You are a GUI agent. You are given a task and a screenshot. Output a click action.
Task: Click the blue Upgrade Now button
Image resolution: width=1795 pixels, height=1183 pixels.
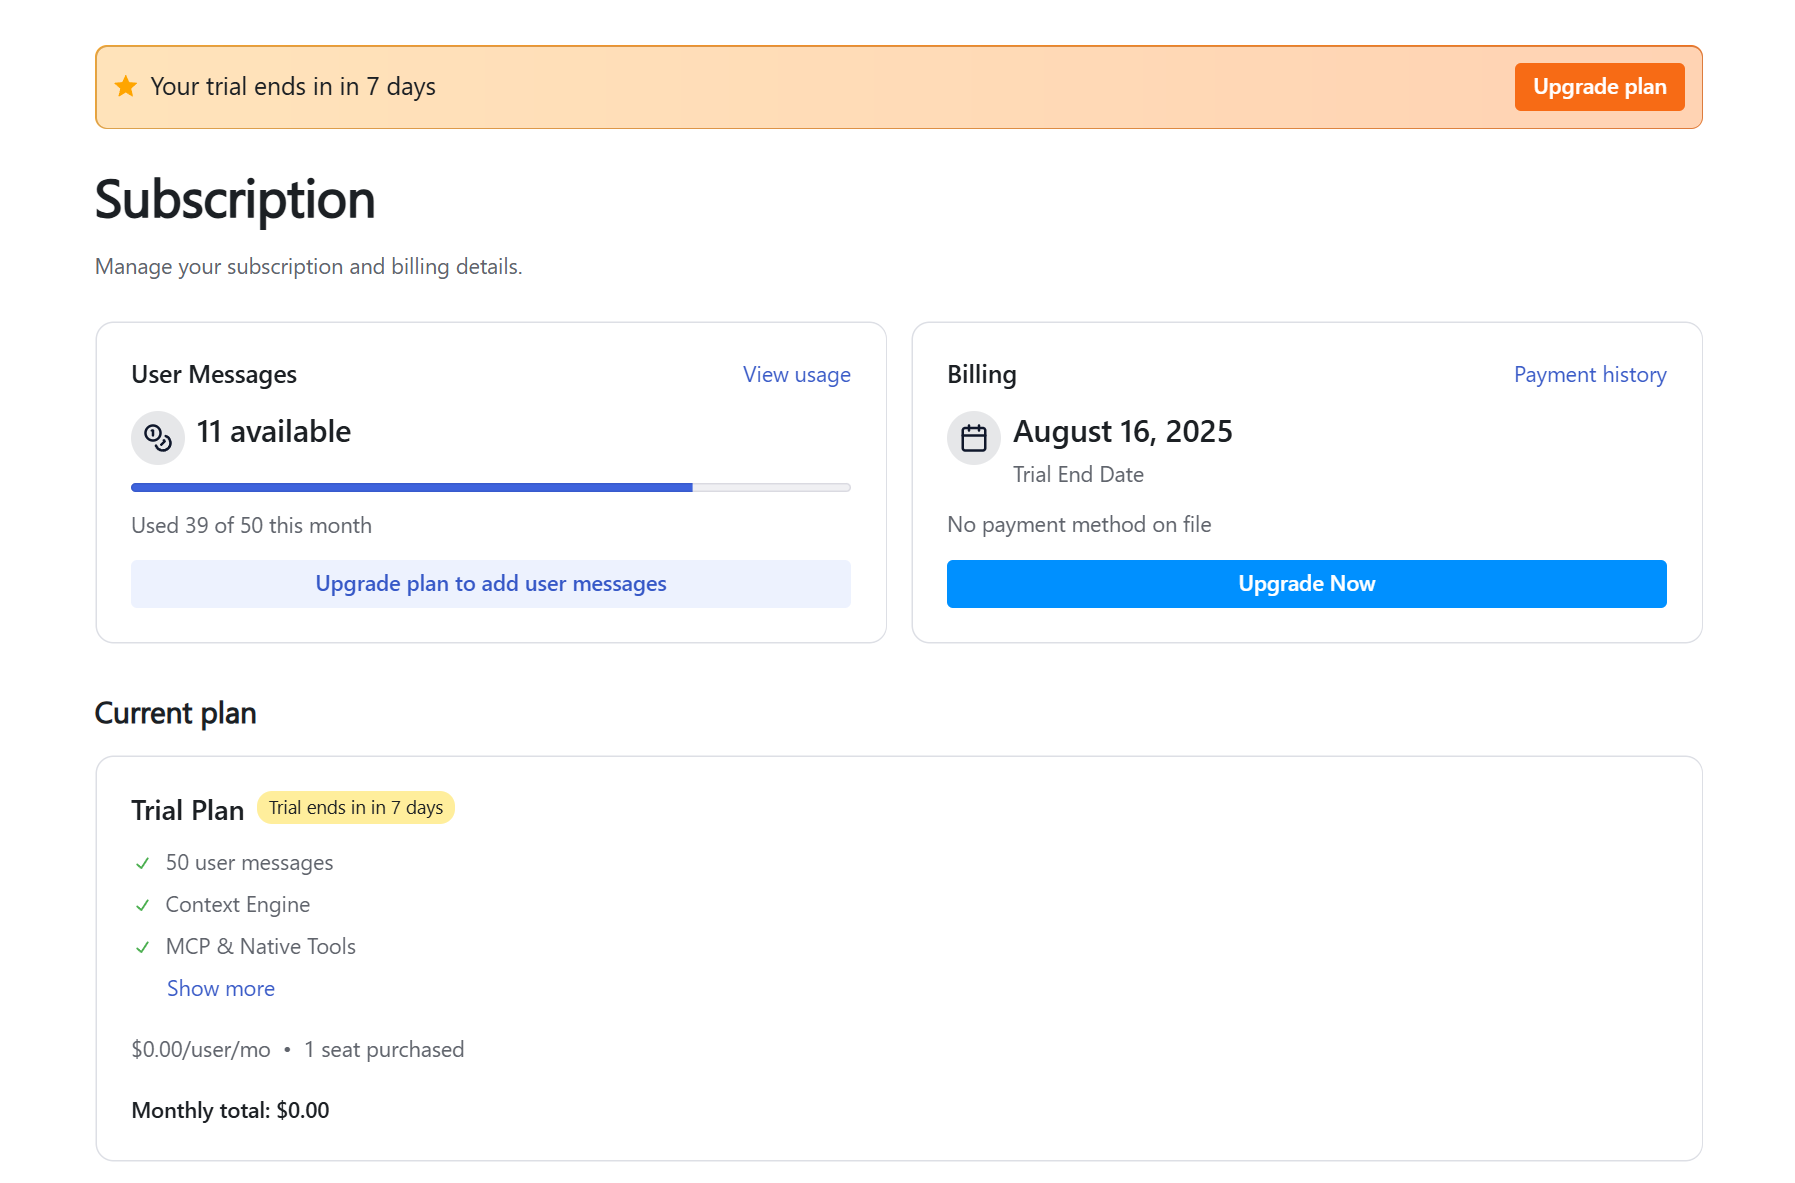point(1306,584)
